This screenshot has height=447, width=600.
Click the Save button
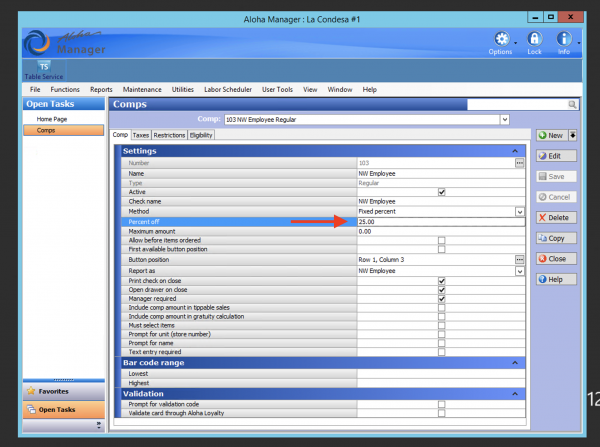point(556,176)
